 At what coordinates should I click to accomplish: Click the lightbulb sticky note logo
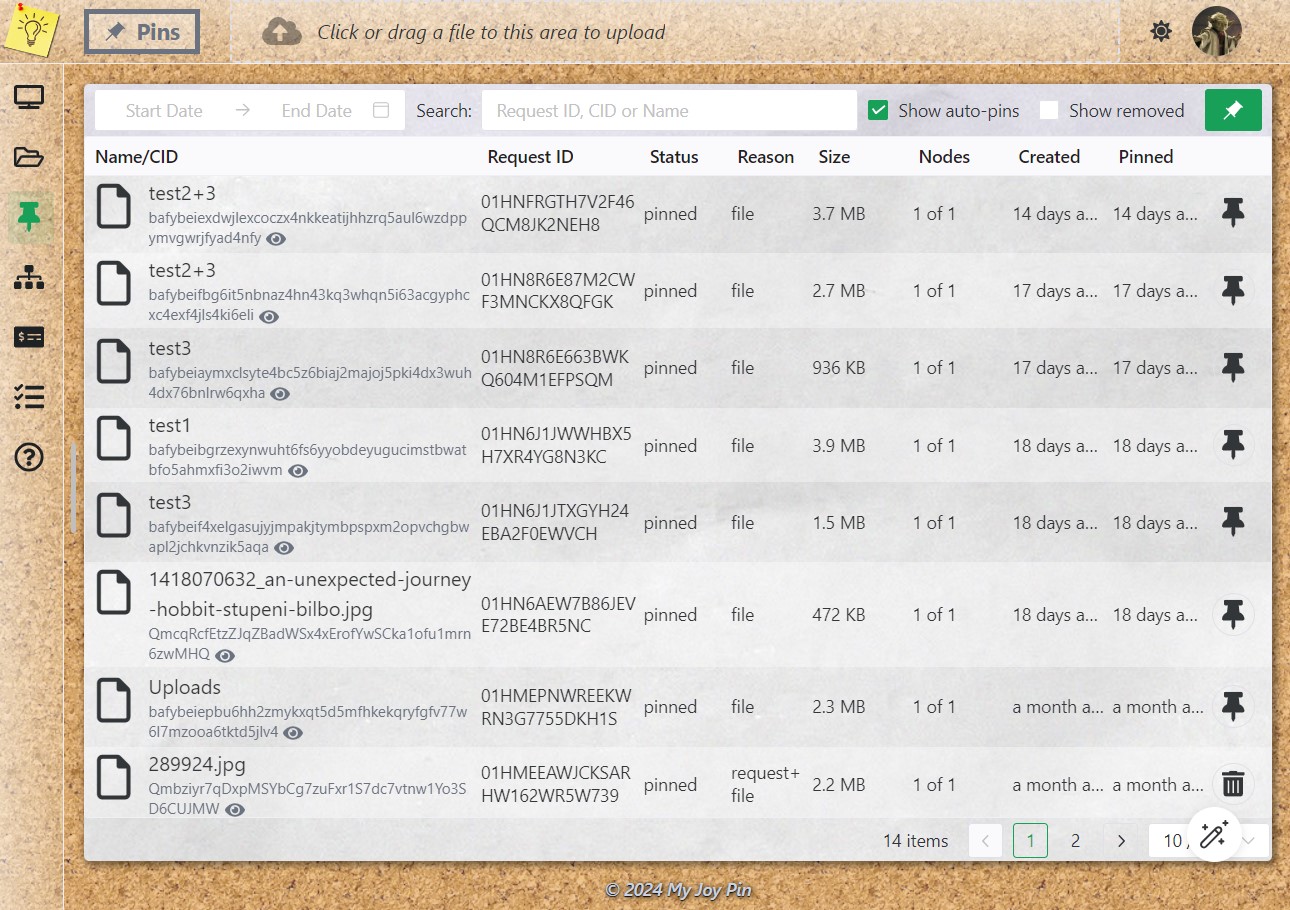[32, 30]
